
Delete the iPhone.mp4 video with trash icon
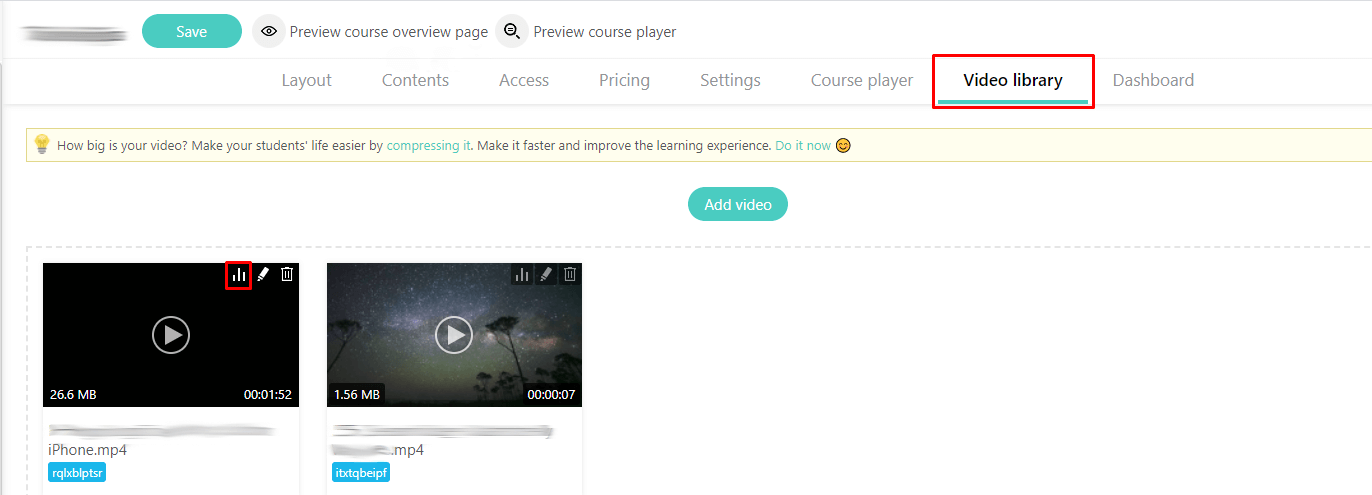pyautogui.click(x=287, y=274)
